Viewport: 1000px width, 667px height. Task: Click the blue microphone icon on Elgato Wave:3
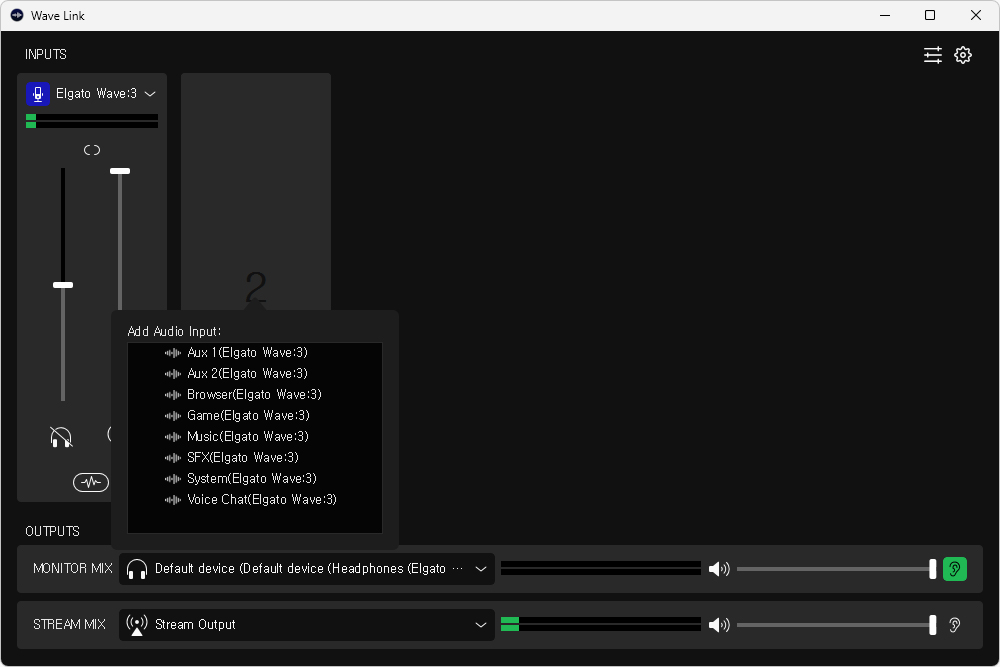pos(38,94)
